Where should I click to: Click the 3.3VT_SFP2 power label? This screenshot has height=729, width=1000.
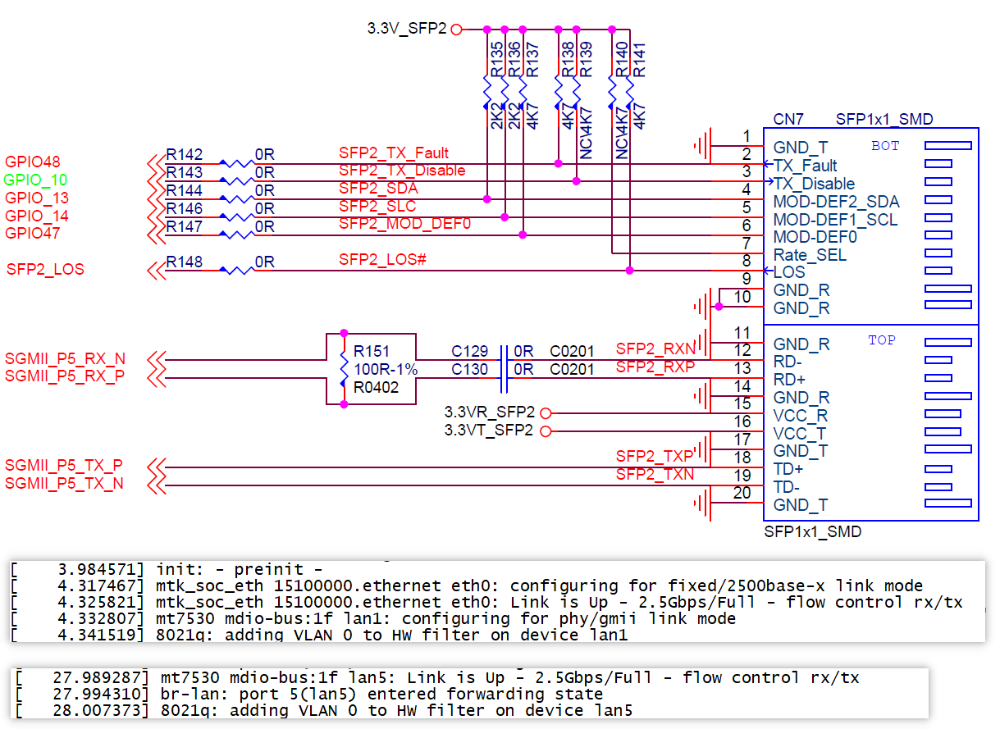pyautogui.click(x=489, y=430)
